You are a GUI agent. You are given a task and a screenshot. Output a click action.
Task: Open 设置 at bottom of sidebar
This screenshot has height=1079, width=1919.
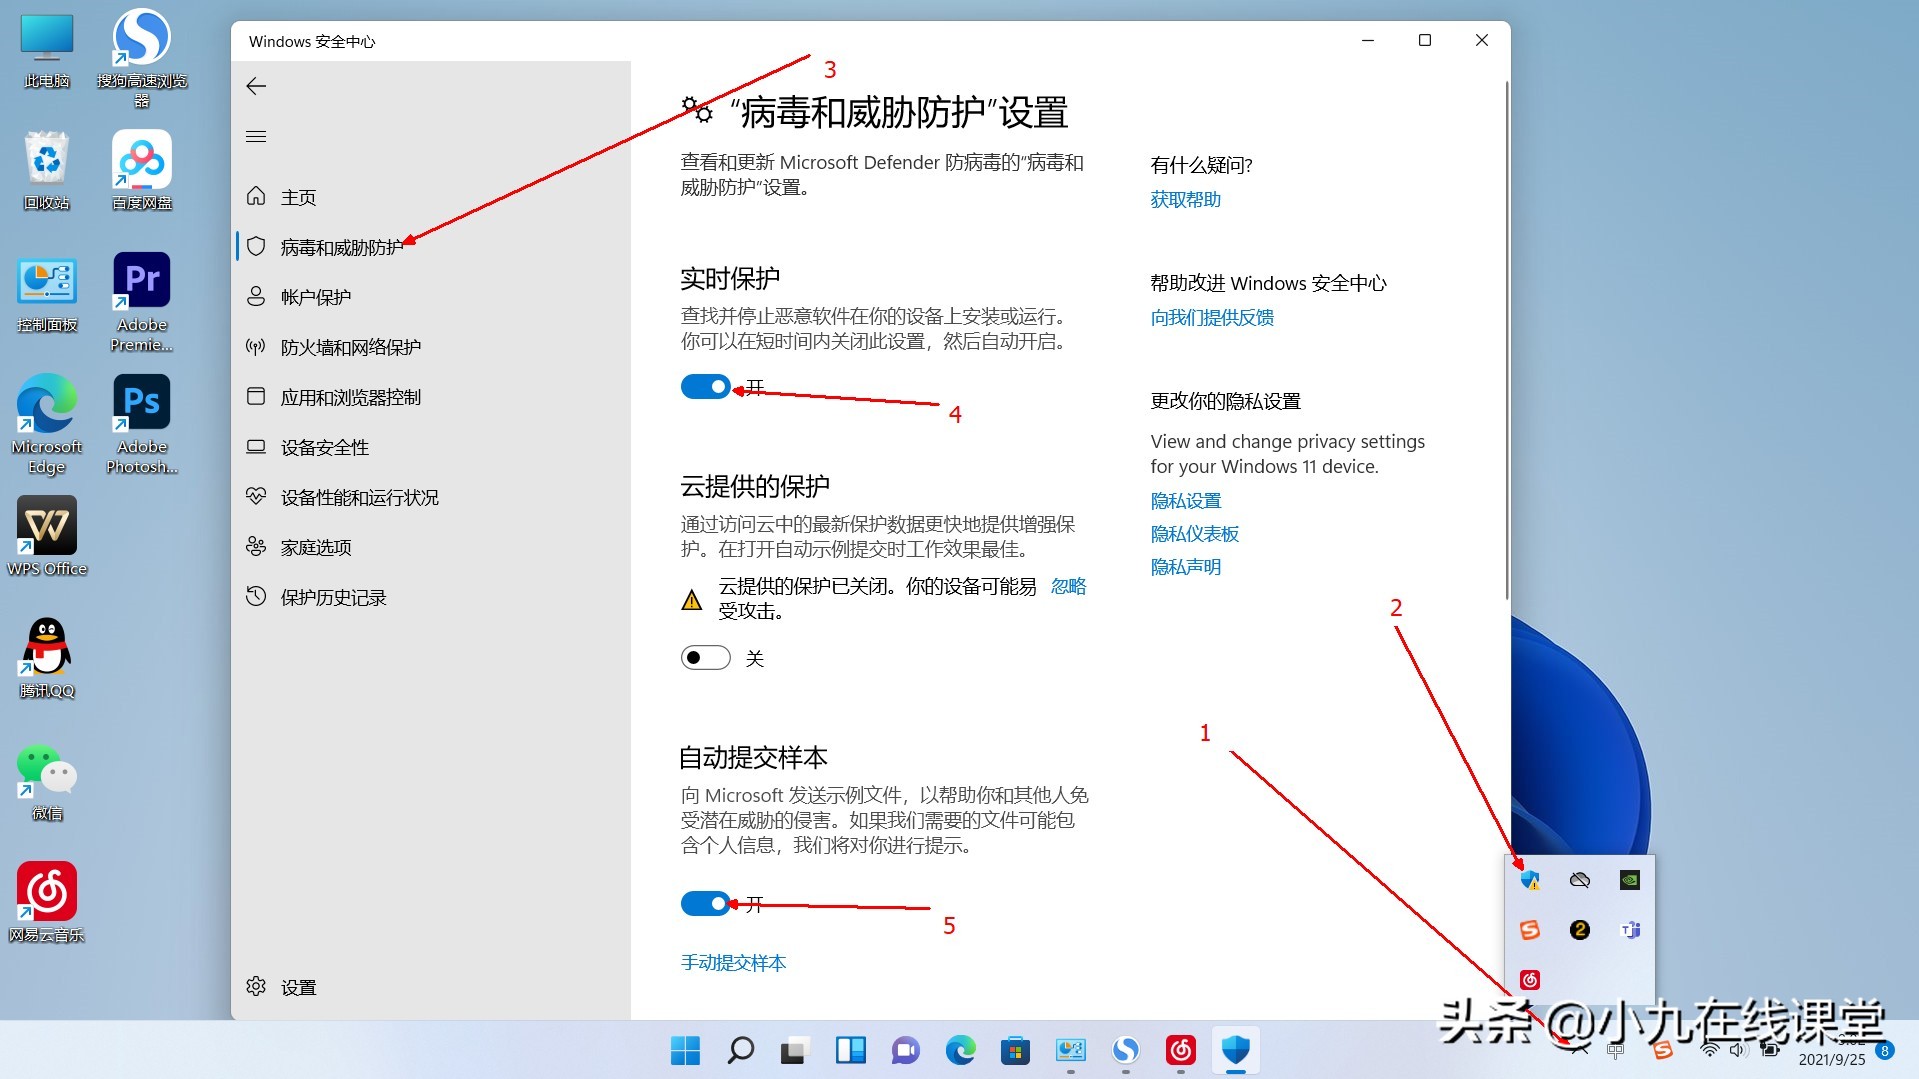click(298, 986)
